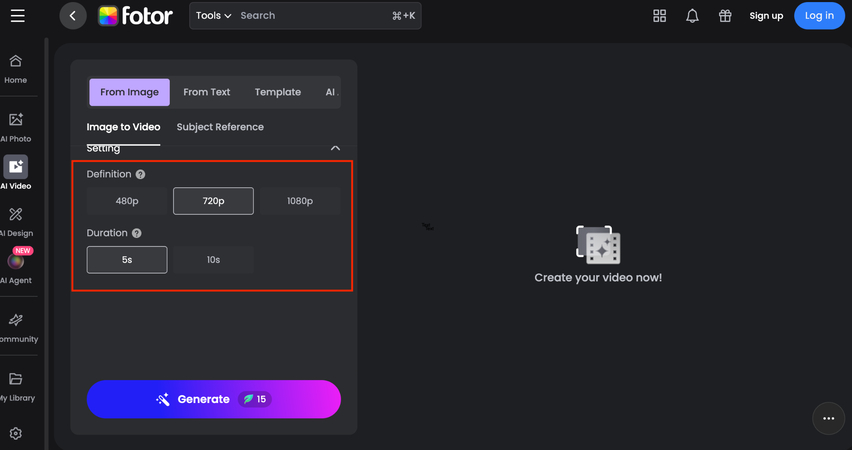Open the hamburger menu icon
The height and width of the screenshot is (450, 852).
(18, 16)
